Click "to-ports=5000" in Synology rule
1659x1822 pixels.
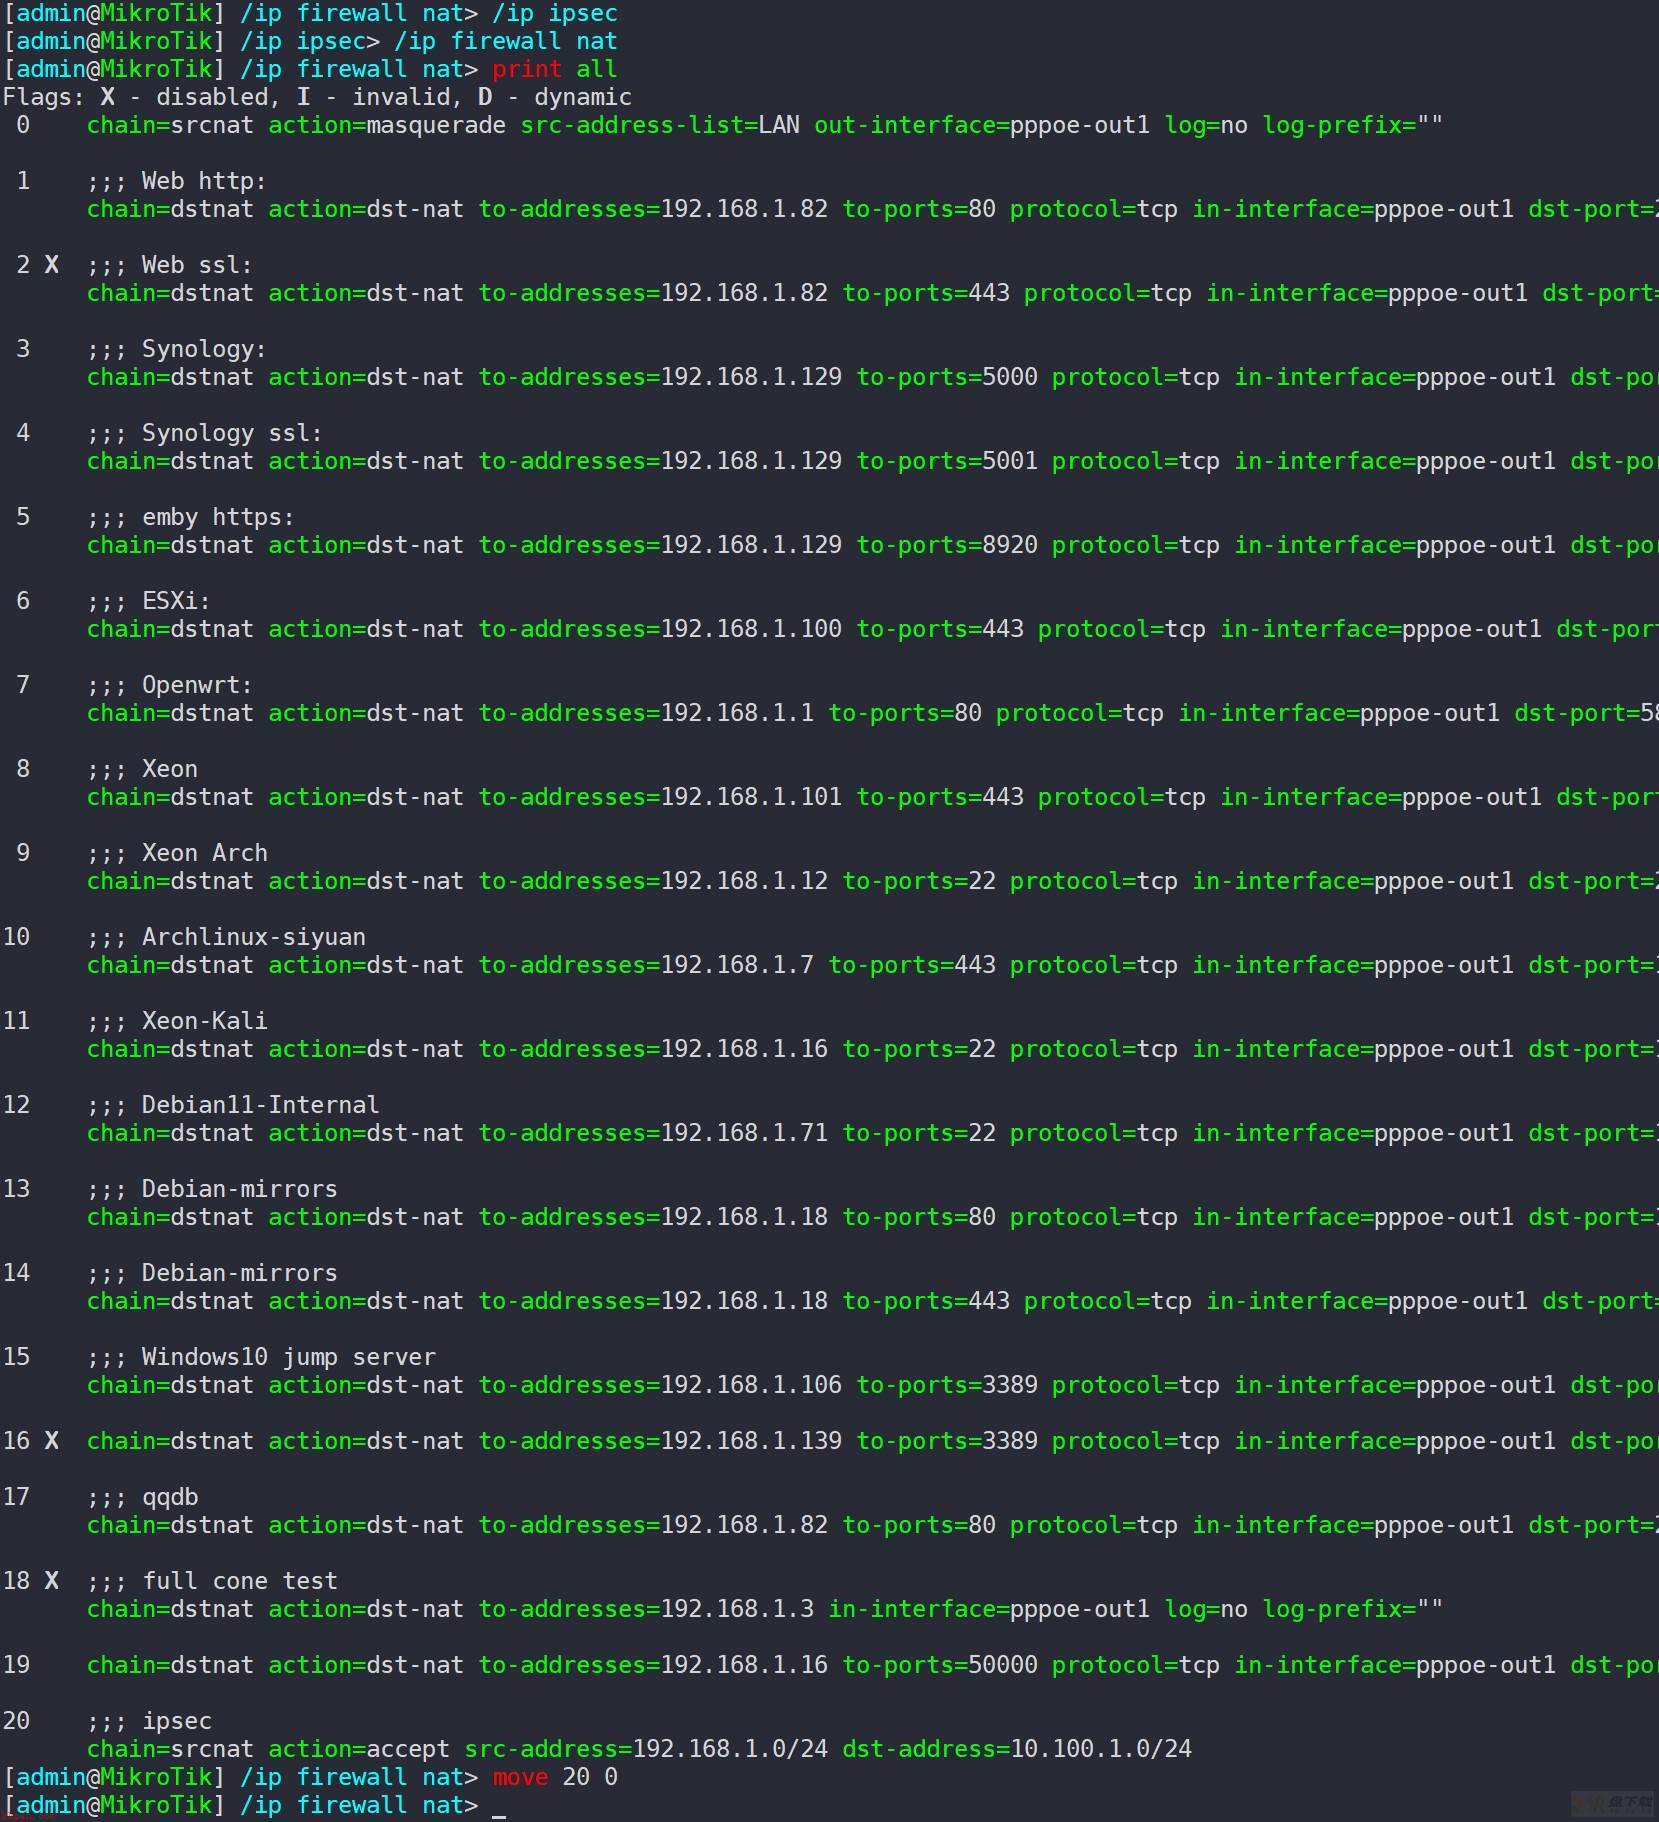(947, 377)
